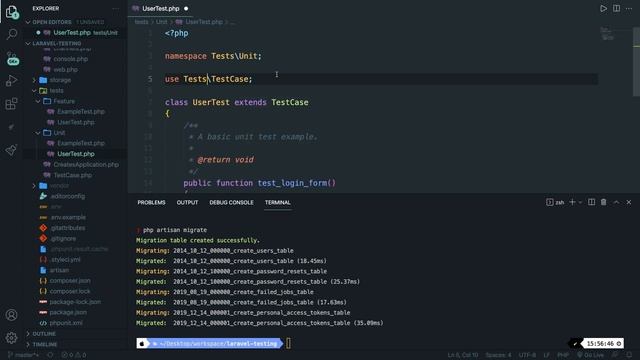Open Explorer views and more actions ellipsis
640x360 pixels.
pos(116,9)
